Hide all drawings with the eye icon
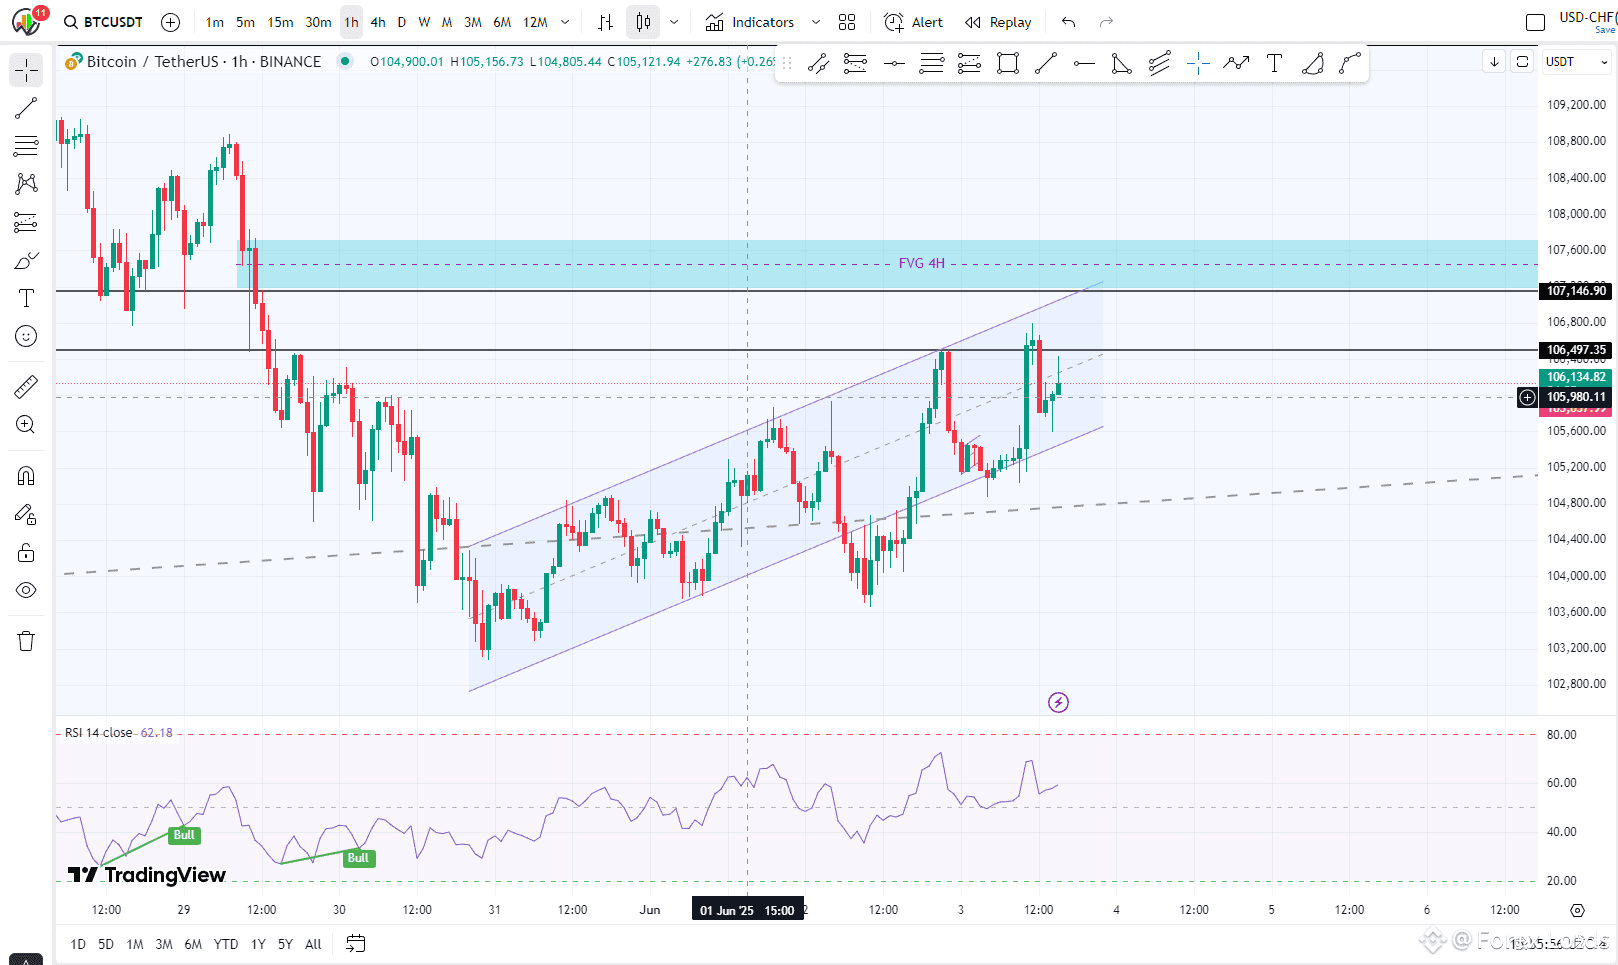The width and height of the screenshot is (1618, 965). [26, 590]
